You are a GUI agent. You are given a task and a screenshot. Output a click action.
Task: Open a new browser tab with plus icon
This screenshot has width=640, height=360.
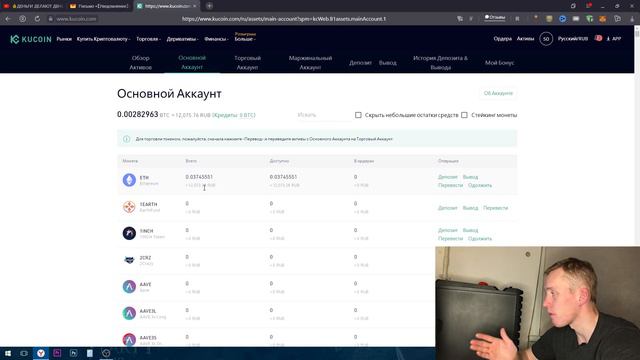pos(209,6)
